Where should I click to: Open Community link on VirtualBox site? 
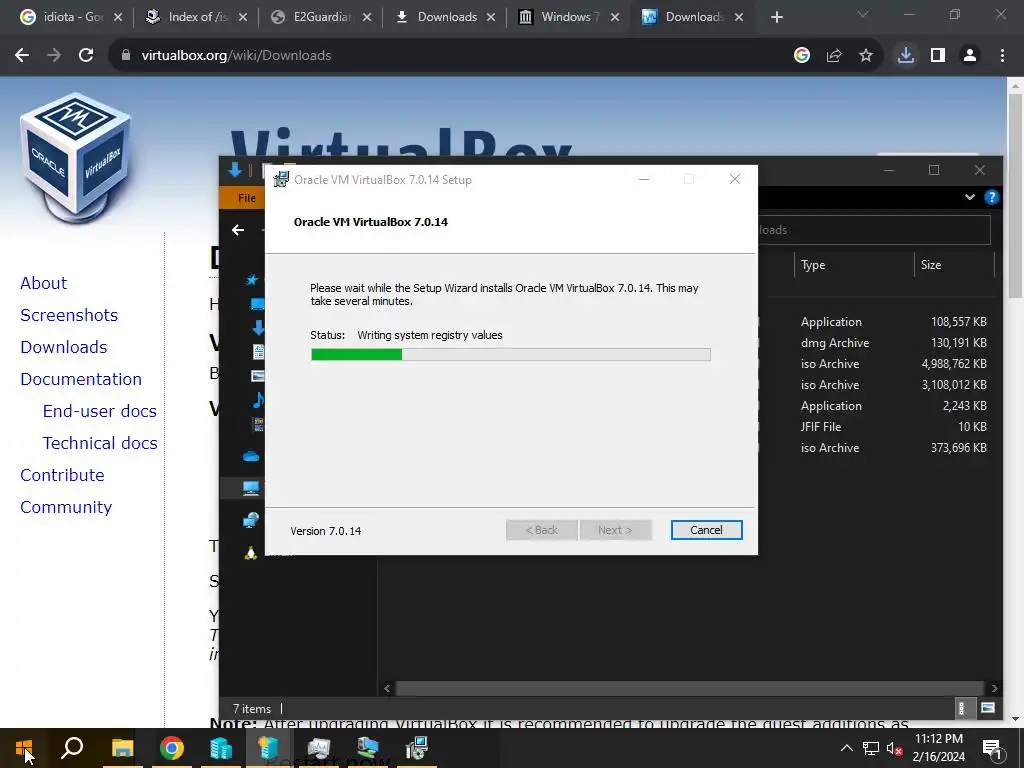(66, 507)
